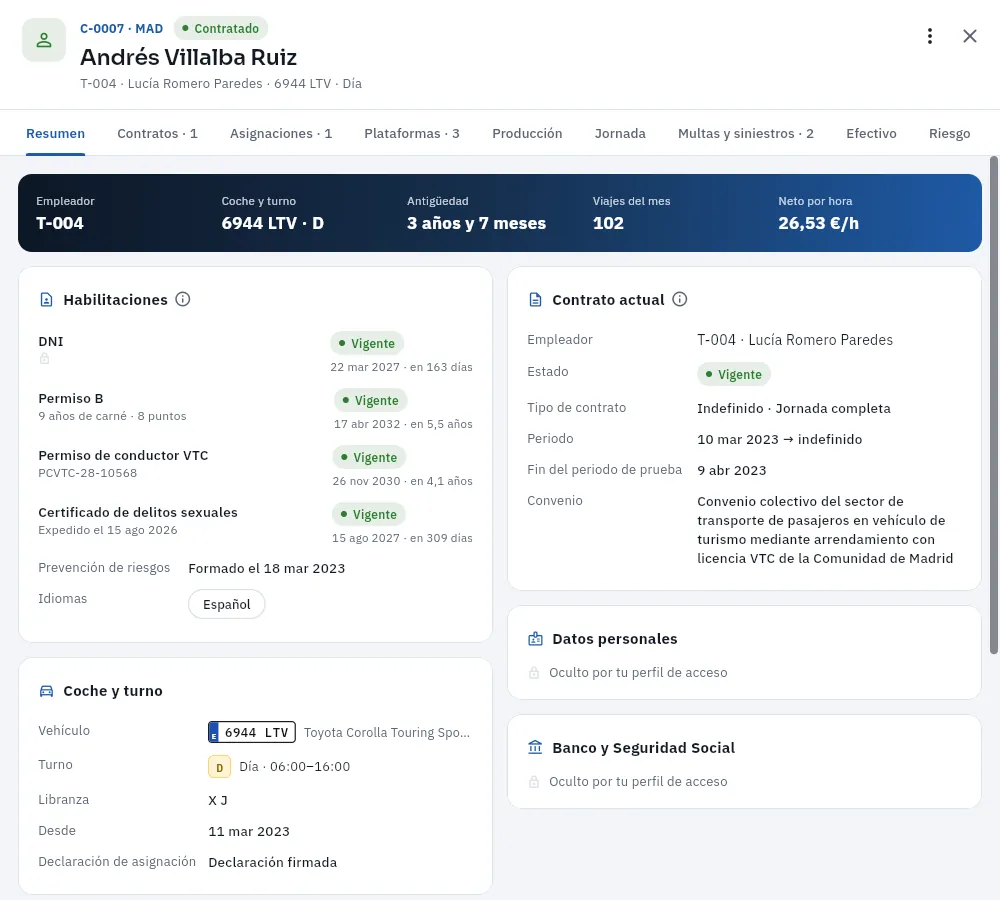The width and height of the screenshot is (1000, 900).
Task: Click the bank icon beside Banco y Seguridad Social
Action: click(536, 748)
